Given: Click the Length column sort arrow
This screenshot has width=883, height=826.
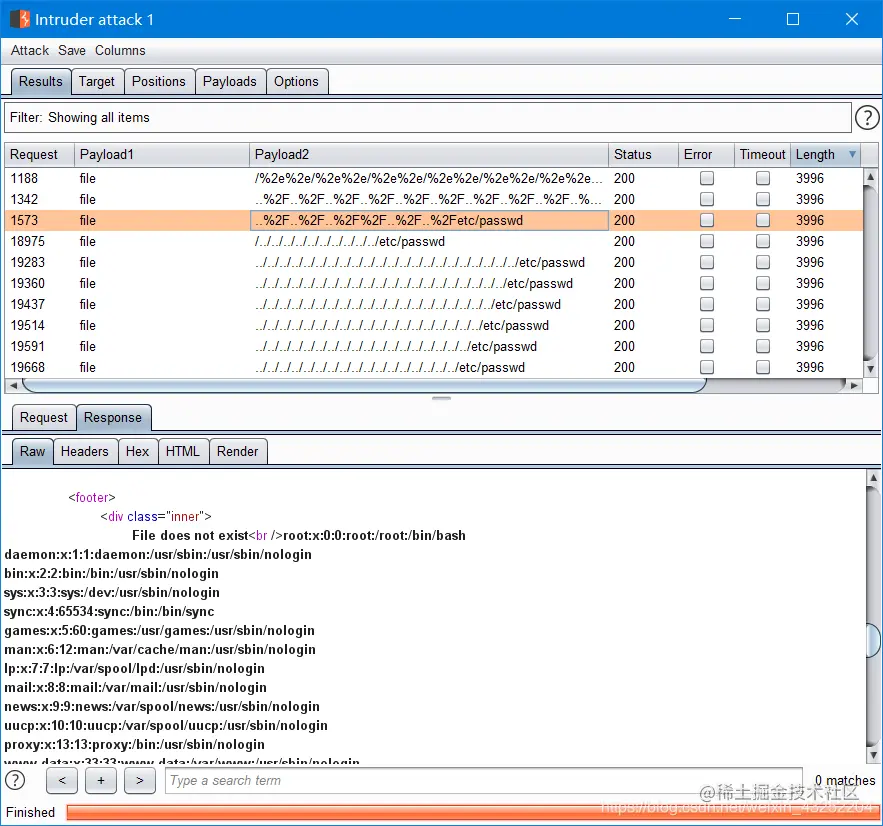Looking at the screenshot, I should coord(852,154).
